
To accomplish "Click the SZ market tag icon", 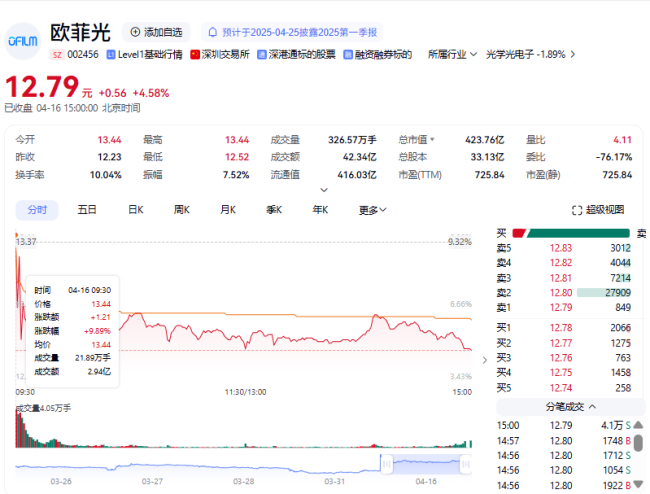I will click(57, 55).
